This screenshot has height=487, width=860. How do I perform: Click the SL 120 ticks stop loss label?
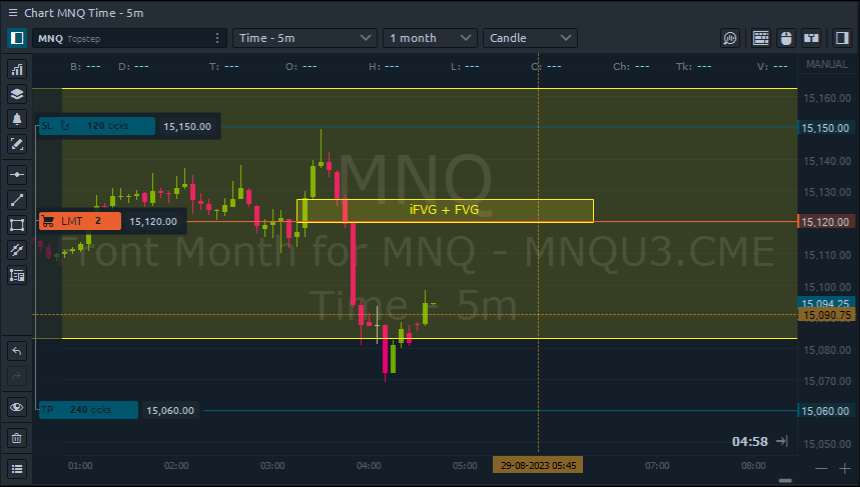97,126
